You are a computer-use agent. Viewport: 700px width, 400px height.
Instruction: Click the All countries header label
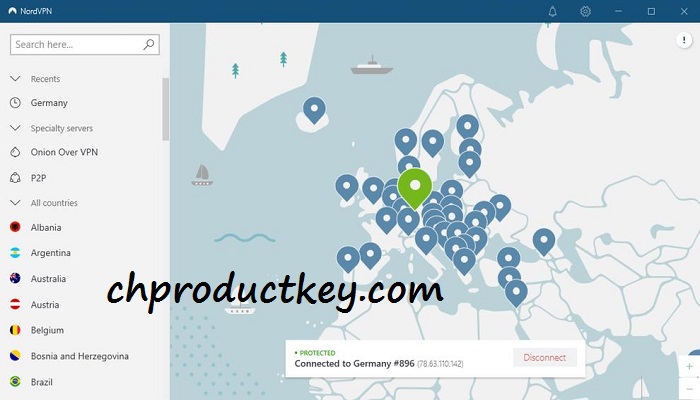(x=54, y=203)
